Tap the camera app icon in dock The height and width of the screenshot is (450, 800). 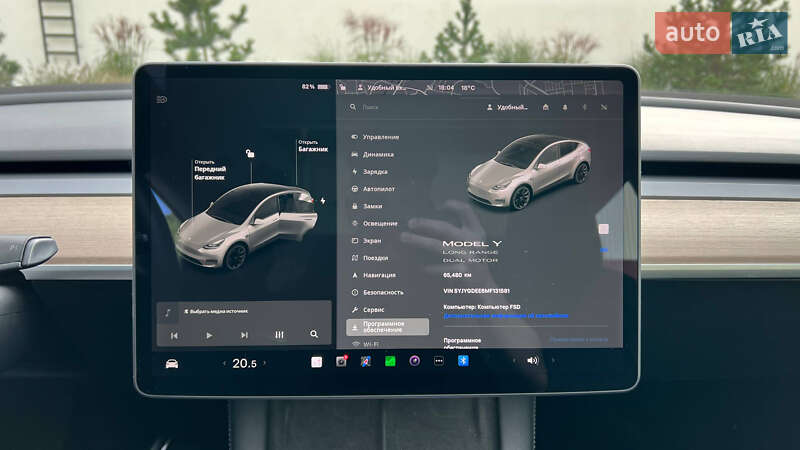(x=341, y=361)
